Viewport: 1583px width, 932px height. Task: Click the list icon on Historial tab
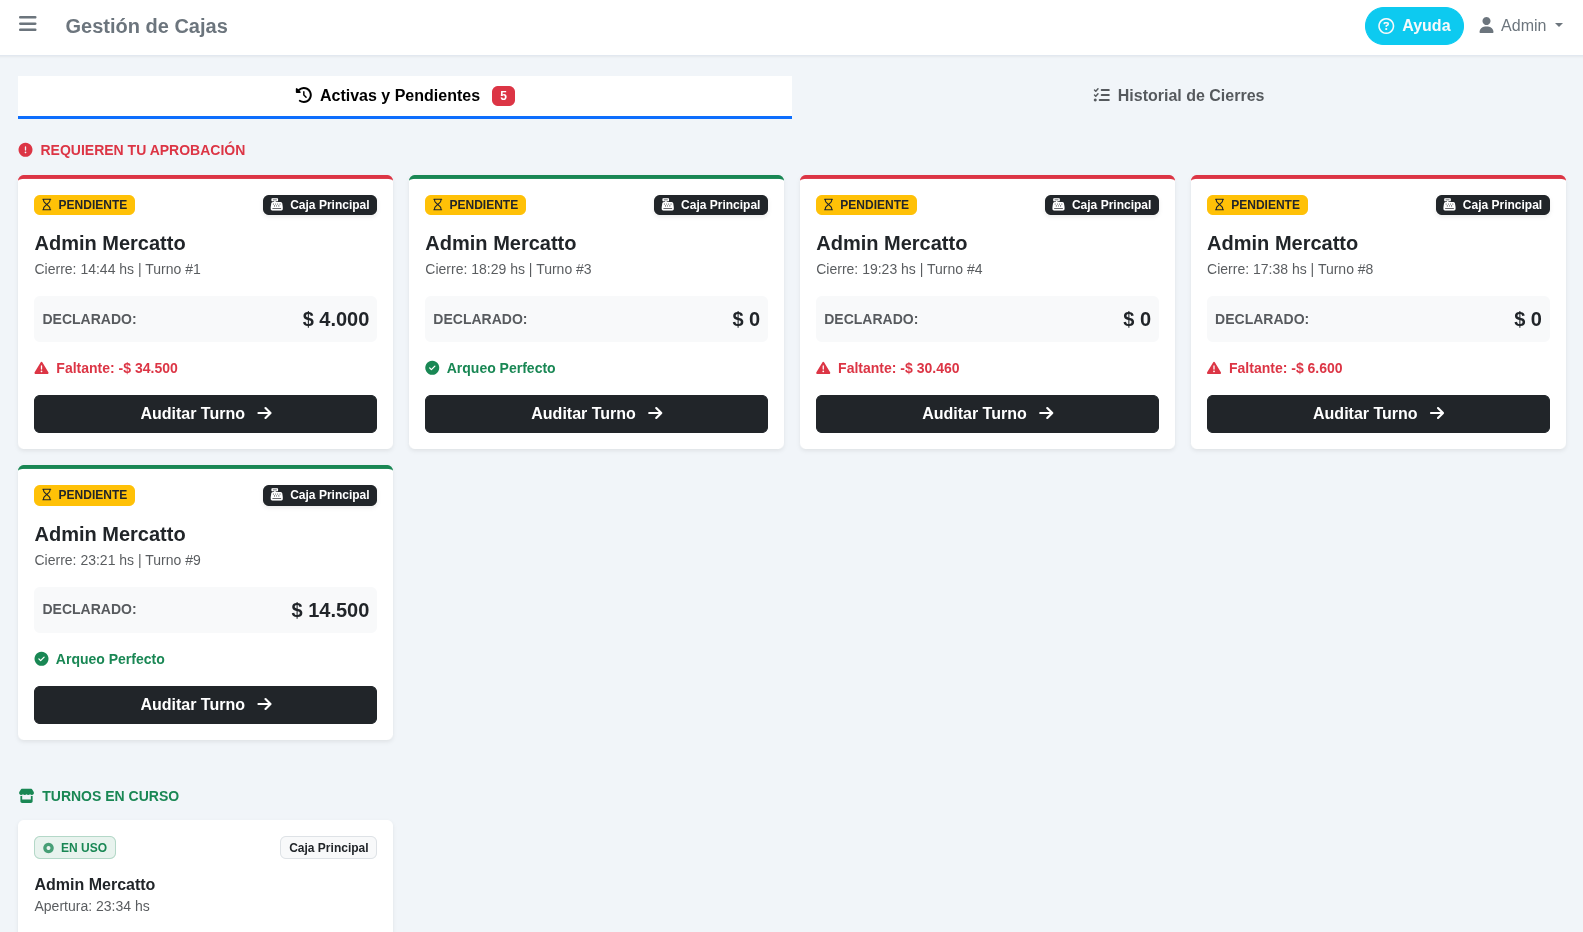click(x=1101, y=95)
